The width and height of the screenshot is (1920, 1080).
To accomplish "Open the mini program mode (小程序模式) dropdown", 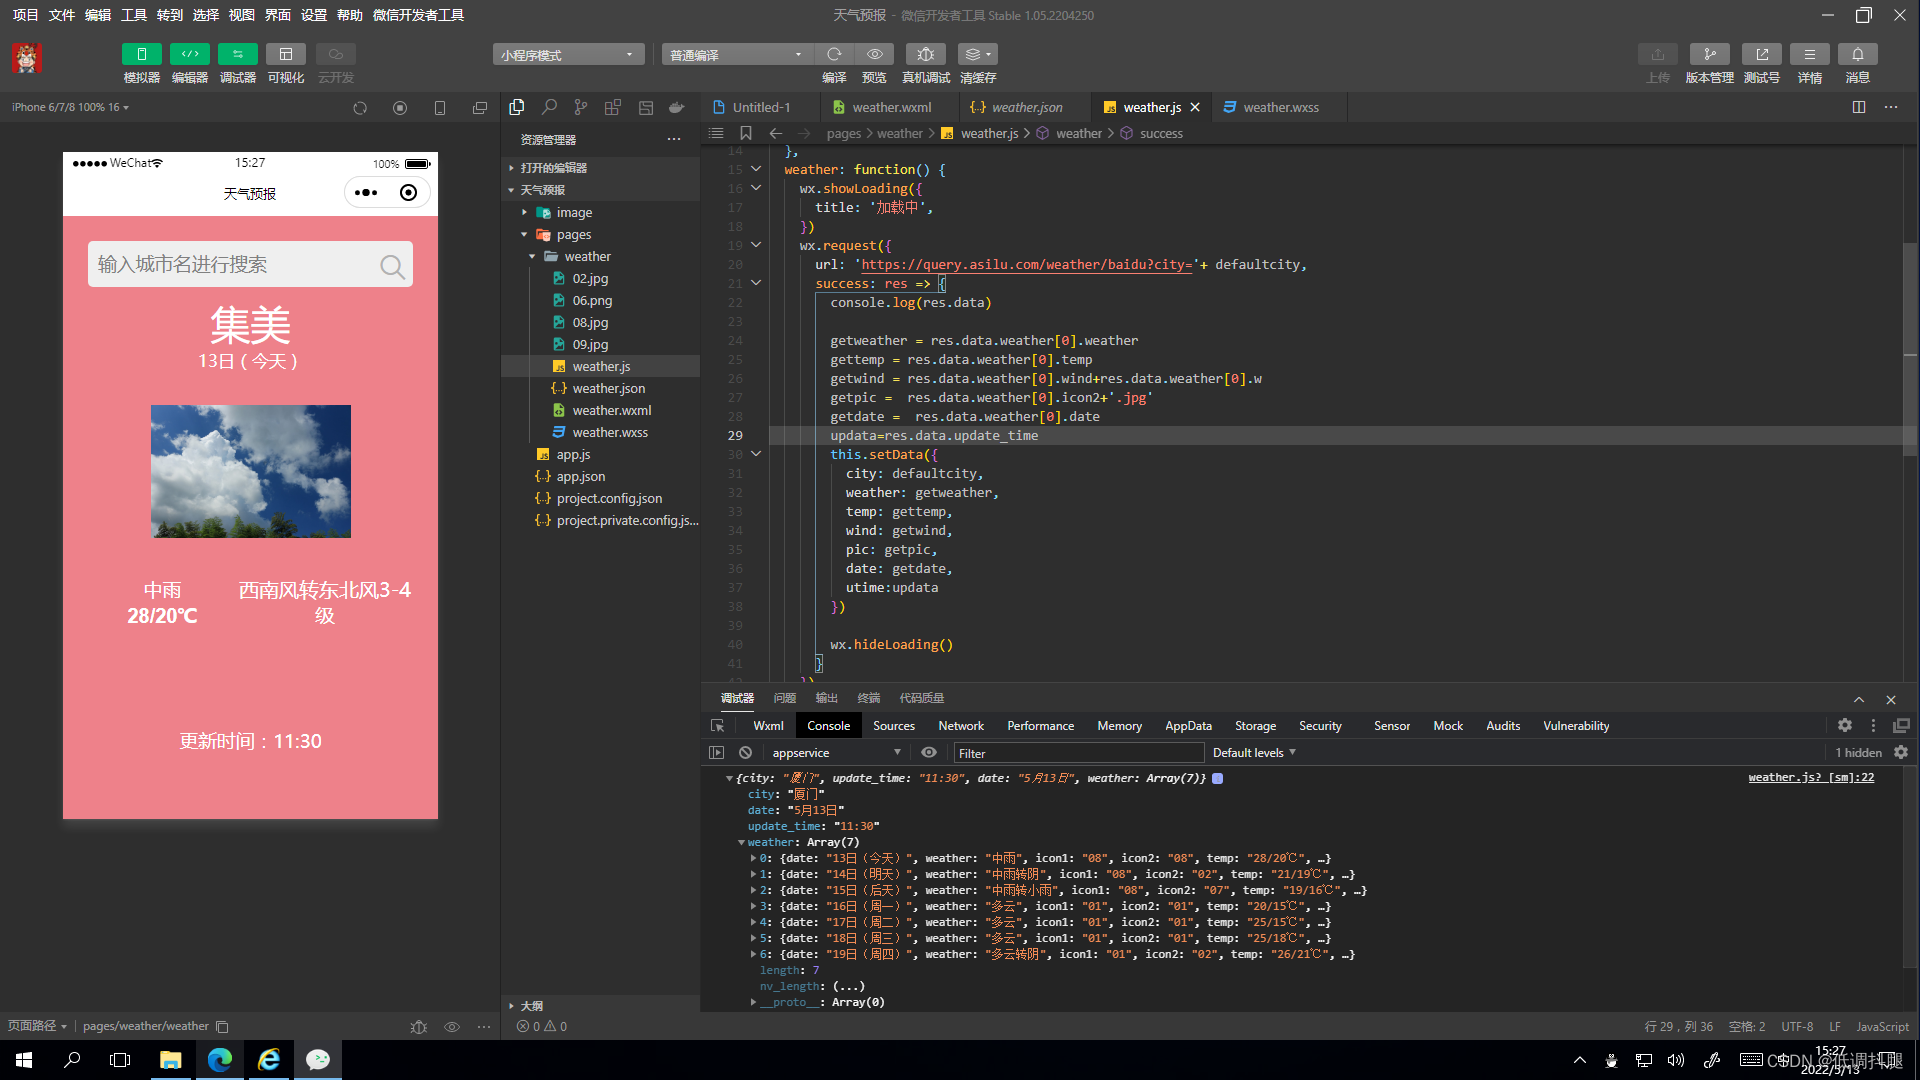I will click(x=567, y=54).
